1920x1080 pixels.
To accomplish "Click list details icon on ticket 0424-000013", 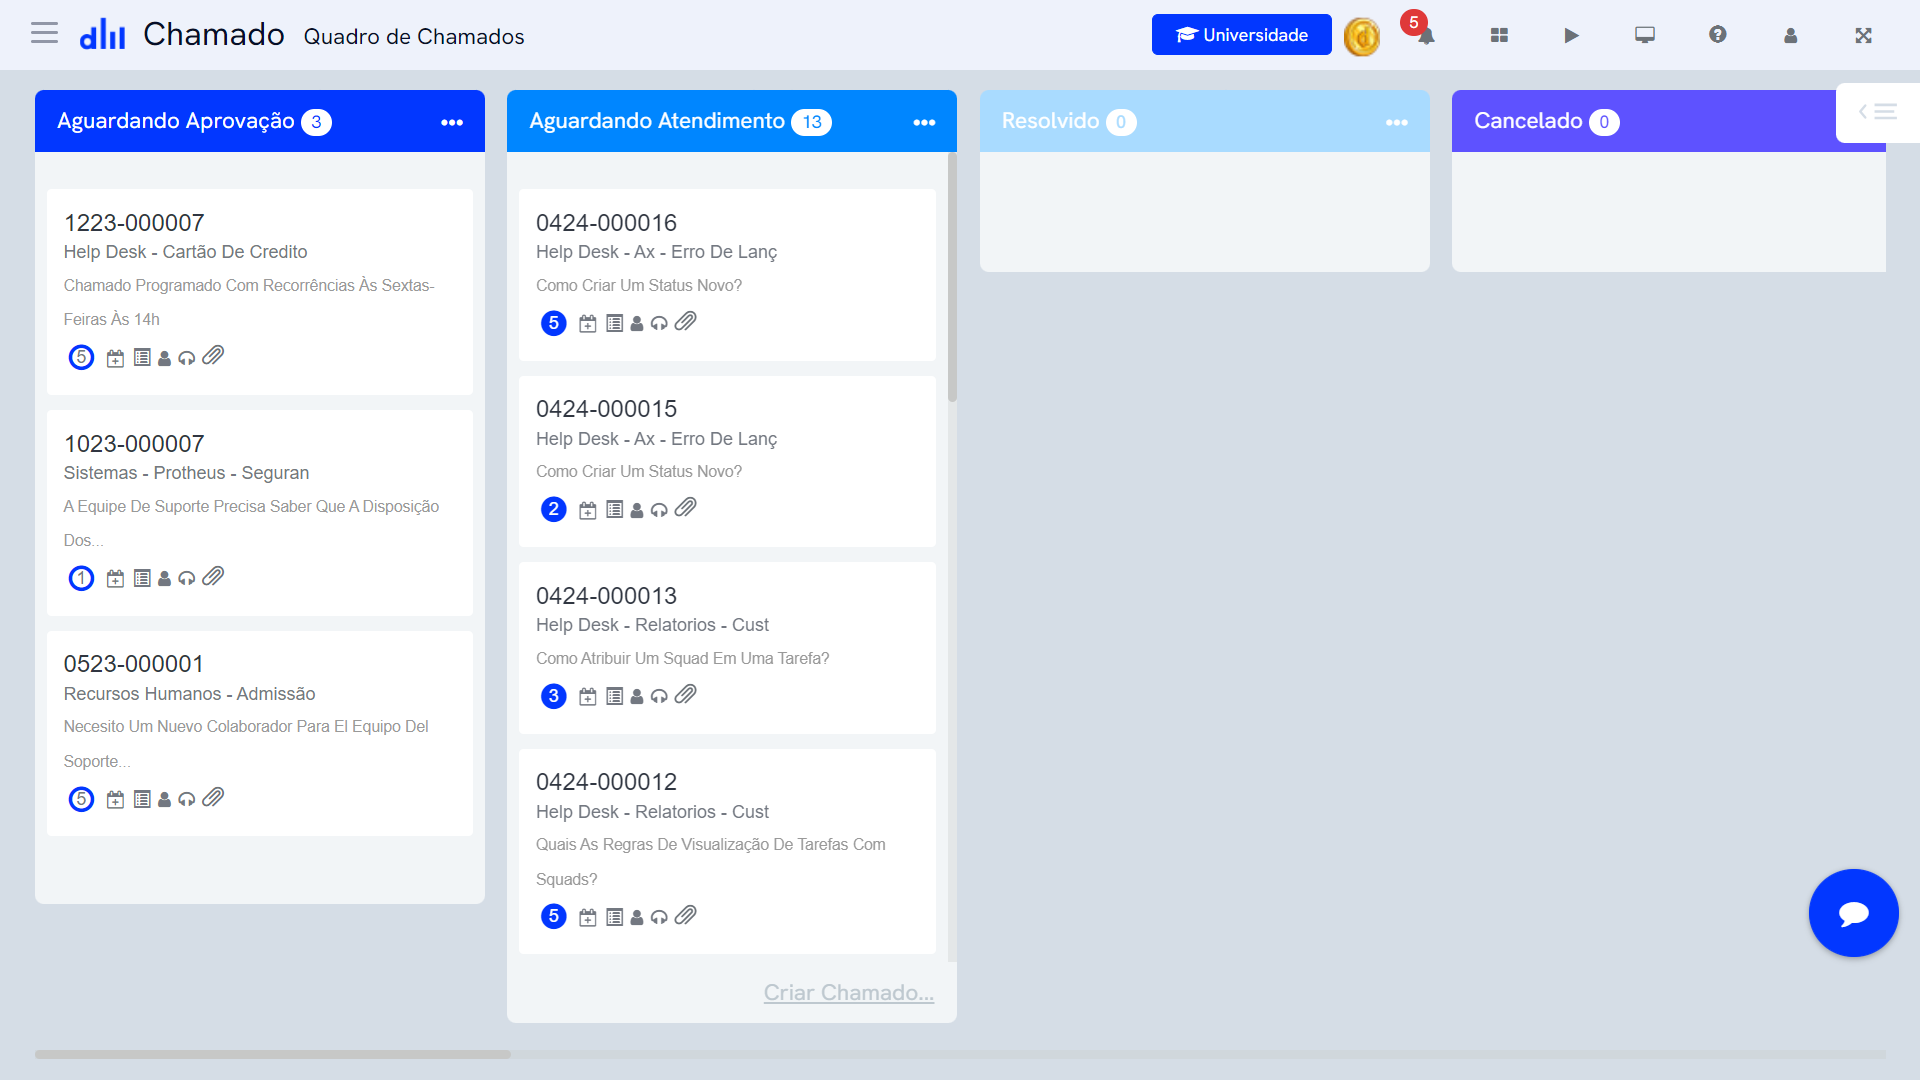I will tap(614, 697).
